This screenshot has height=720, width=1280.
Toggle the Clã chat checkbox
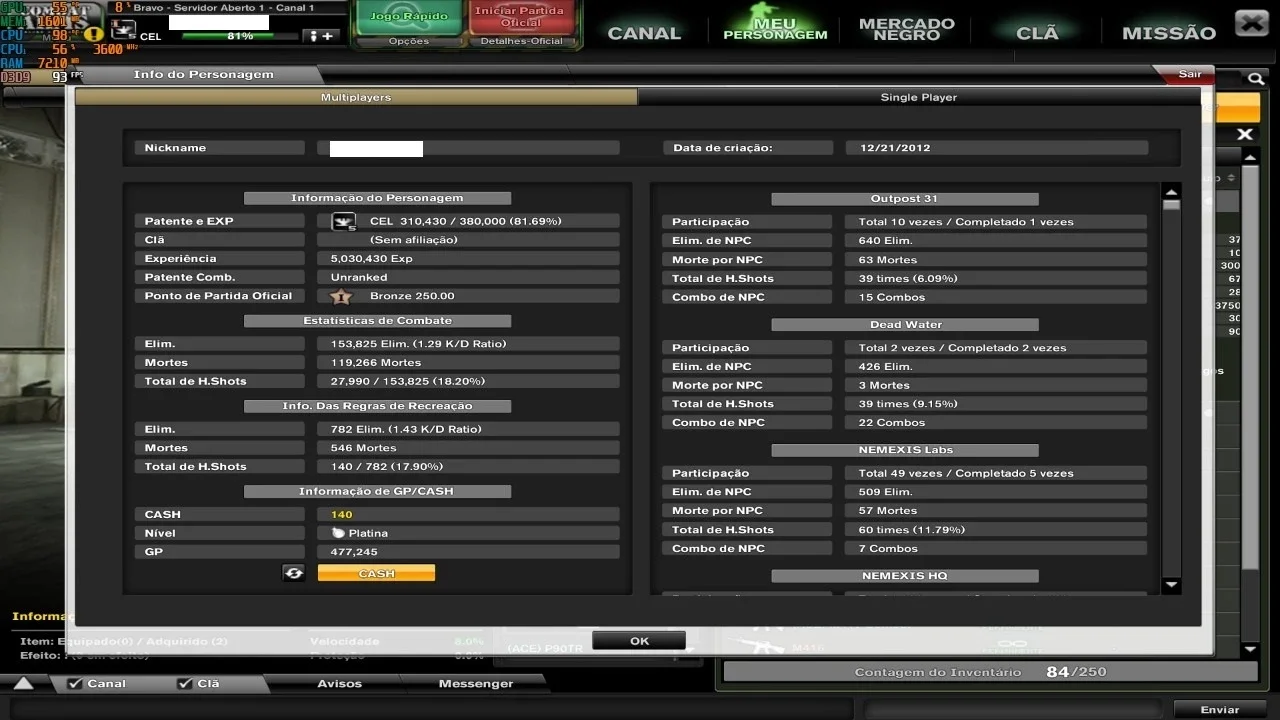tap(184, 684)
